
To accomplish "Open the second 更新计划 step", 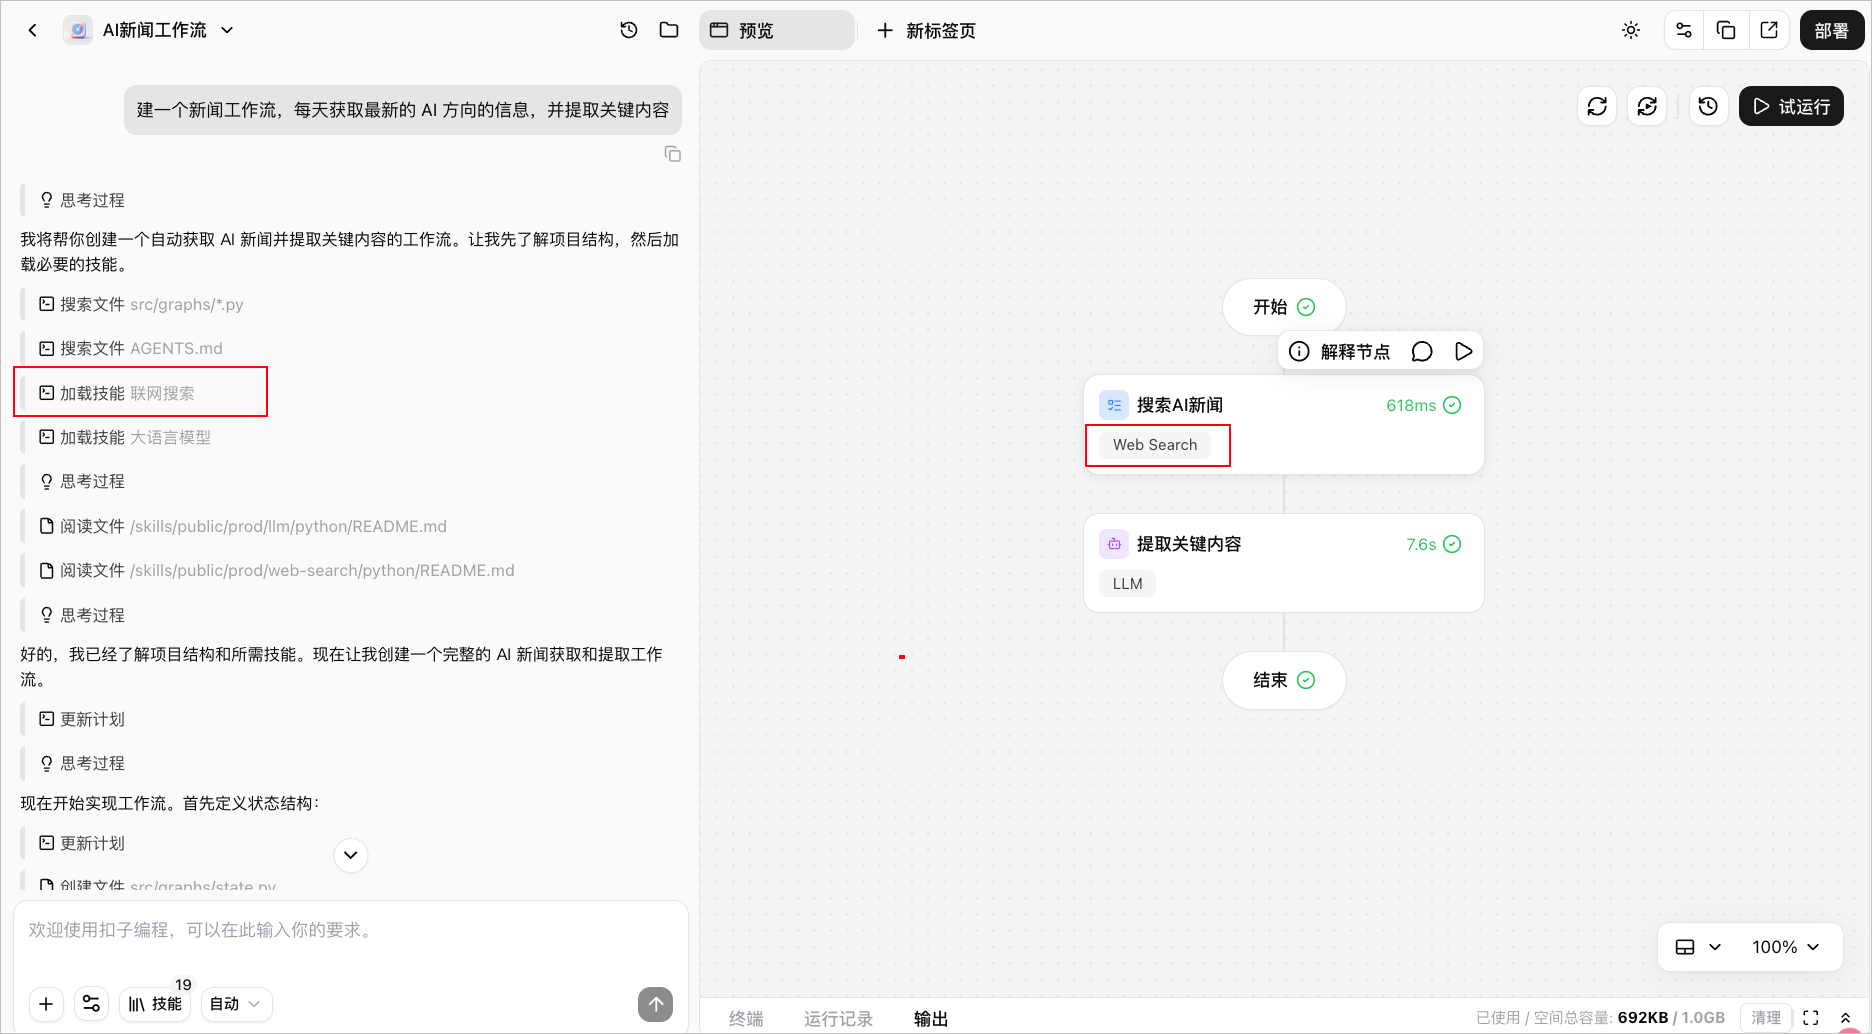I will click(82, 843).
